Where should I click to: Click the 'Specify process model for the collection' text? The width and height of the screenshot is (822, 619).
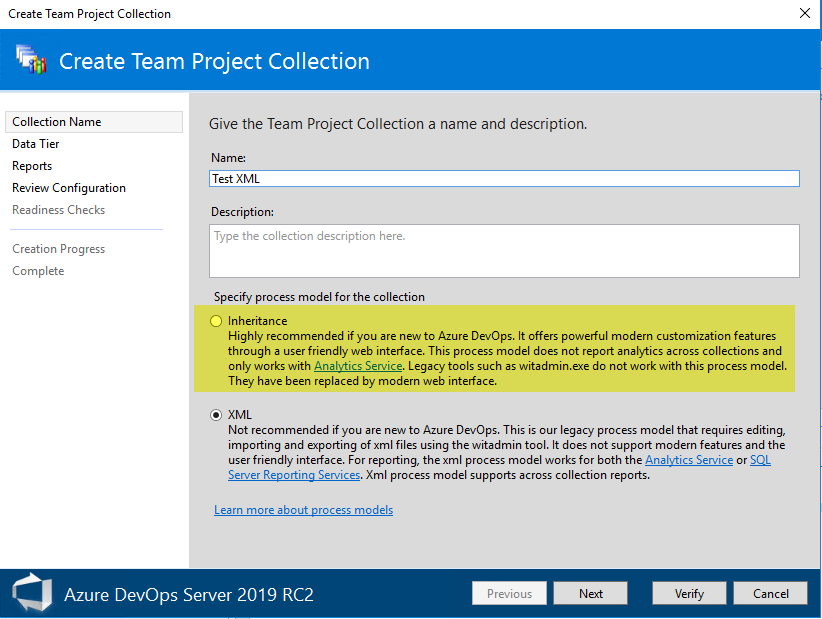[x=319, y=297]
